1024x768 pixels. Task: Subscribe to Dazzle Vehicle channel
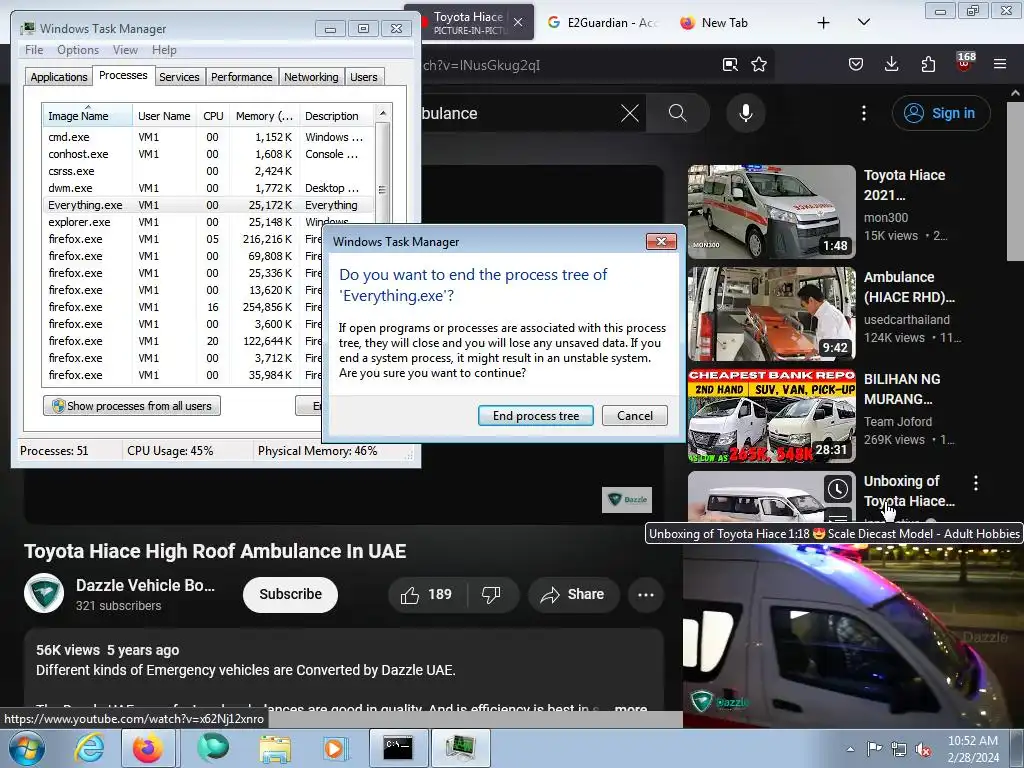pos(290,594)
